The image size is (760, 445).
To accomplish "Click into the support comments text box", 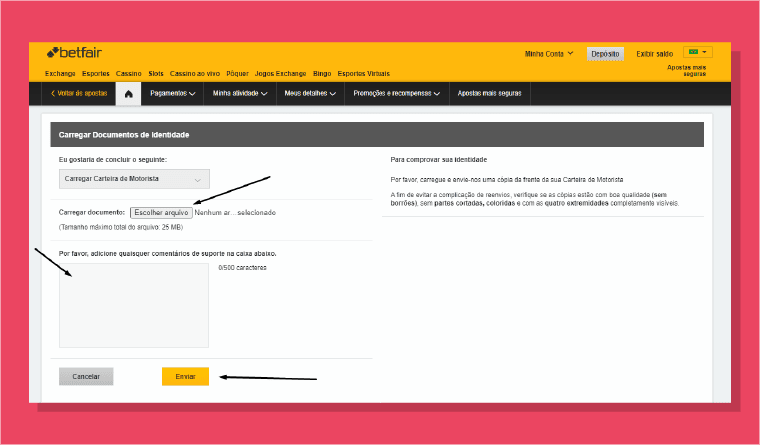I will (x=134, y=305).
